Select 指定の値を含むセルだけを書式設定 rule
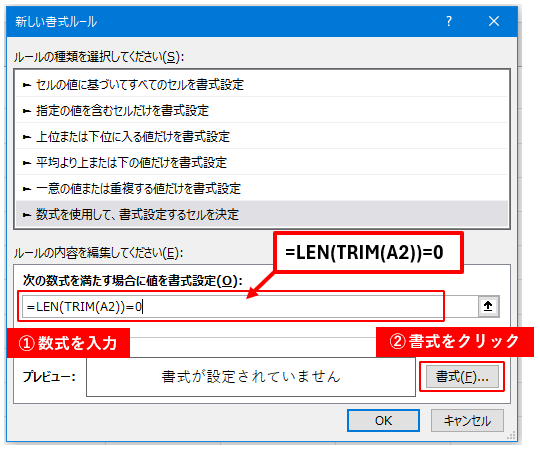The image size is (540, 452). (x=262, y=111)
